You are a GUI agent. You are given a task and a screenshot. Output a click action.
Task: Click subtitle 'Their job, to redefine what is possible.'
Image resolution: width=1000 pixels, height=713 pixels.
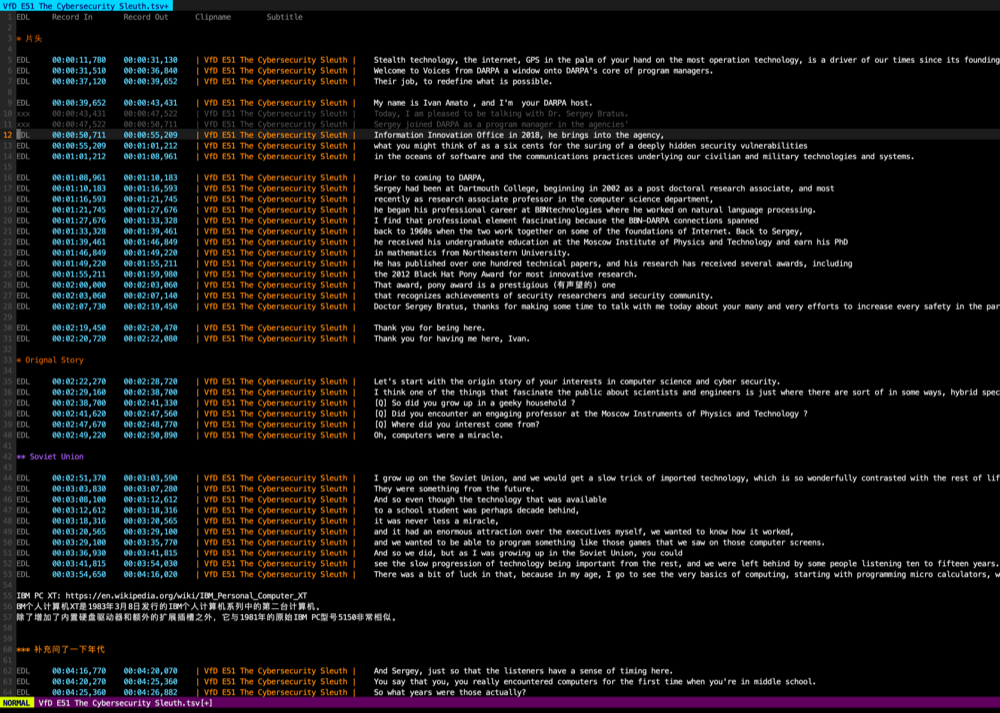[x=463, y=82]
